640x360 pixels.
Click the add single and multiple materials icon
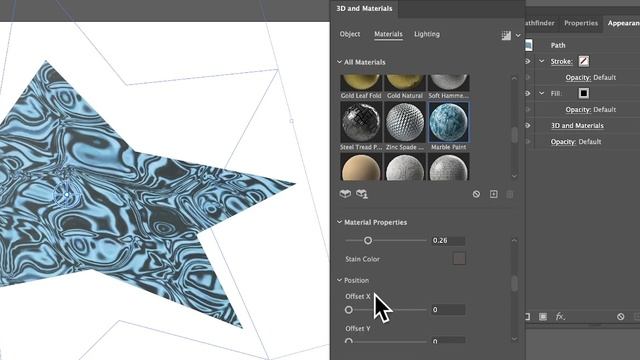click(362, 194)
